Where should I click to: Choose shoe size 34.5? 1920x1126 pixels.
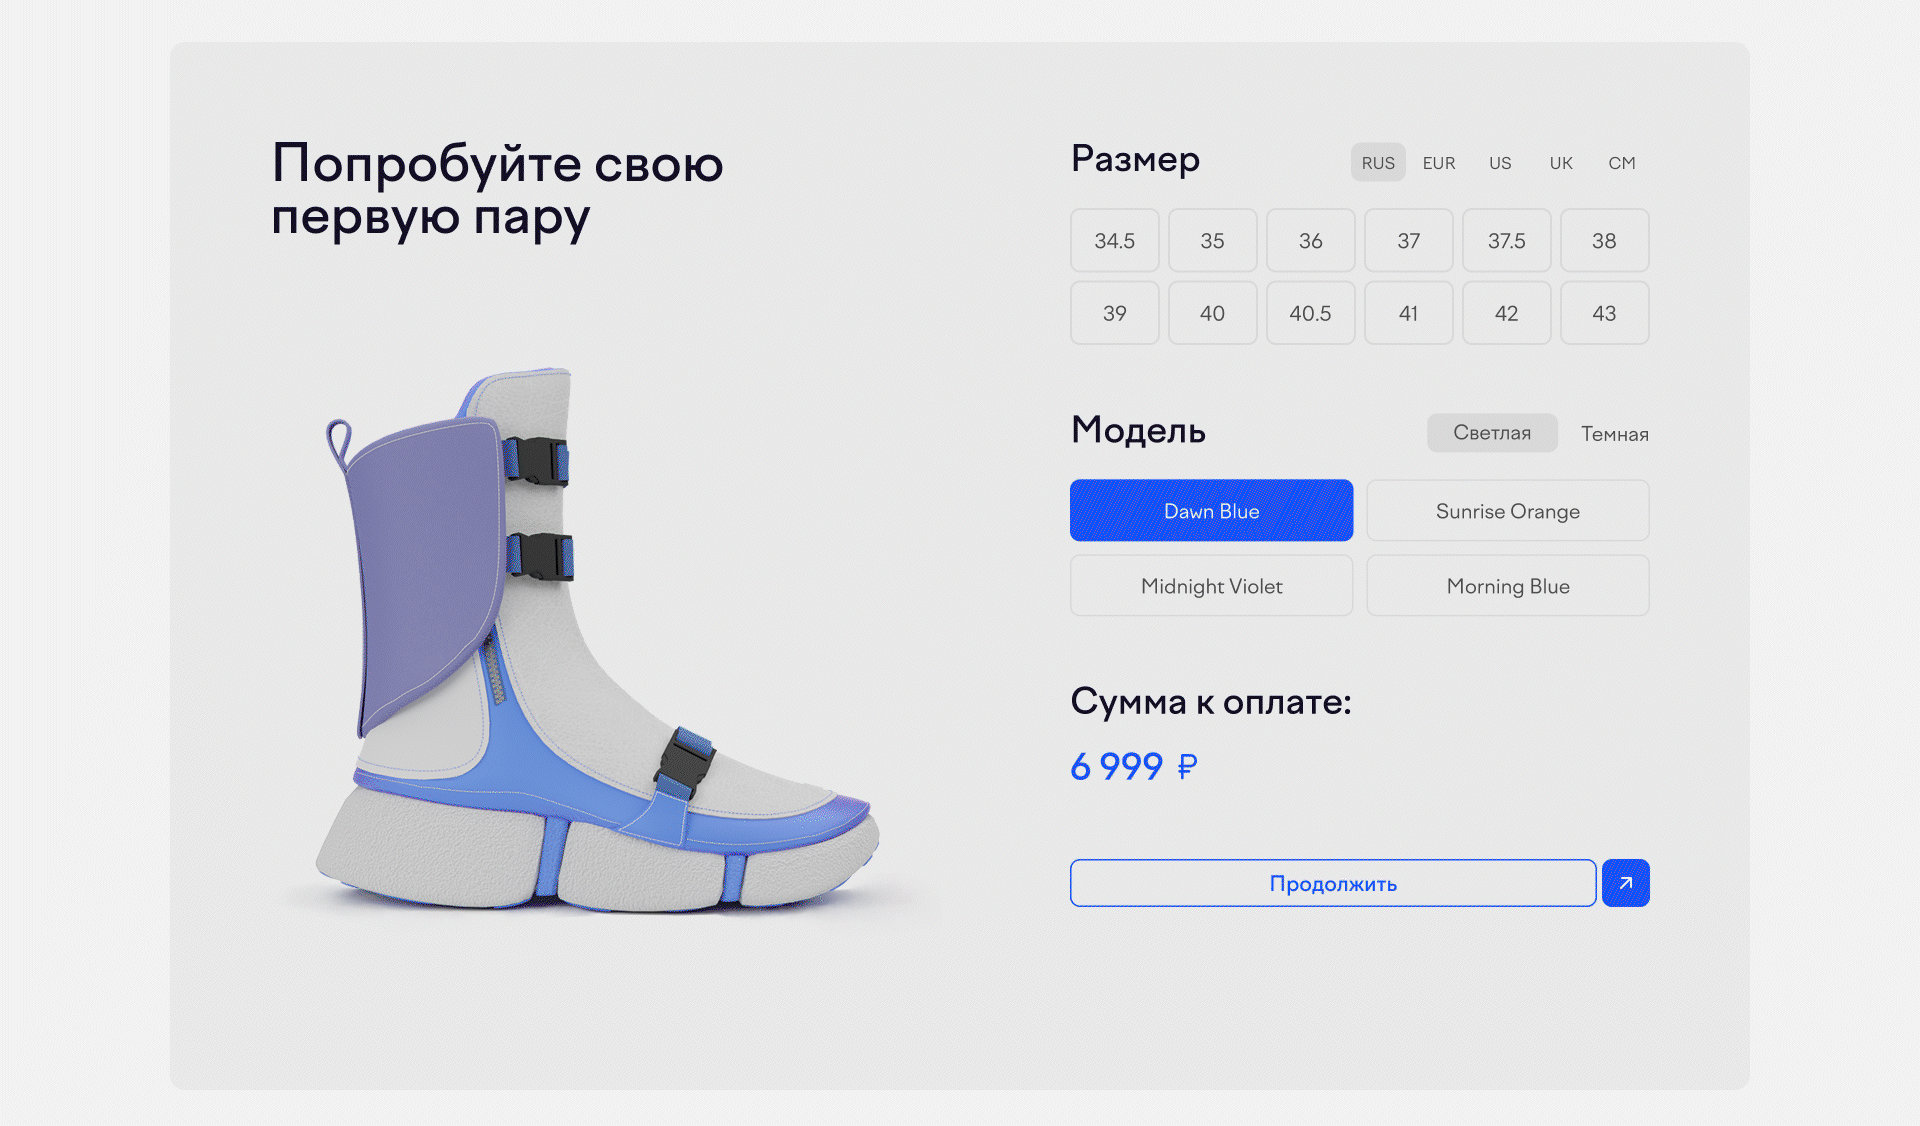(x=1114, y=241)
